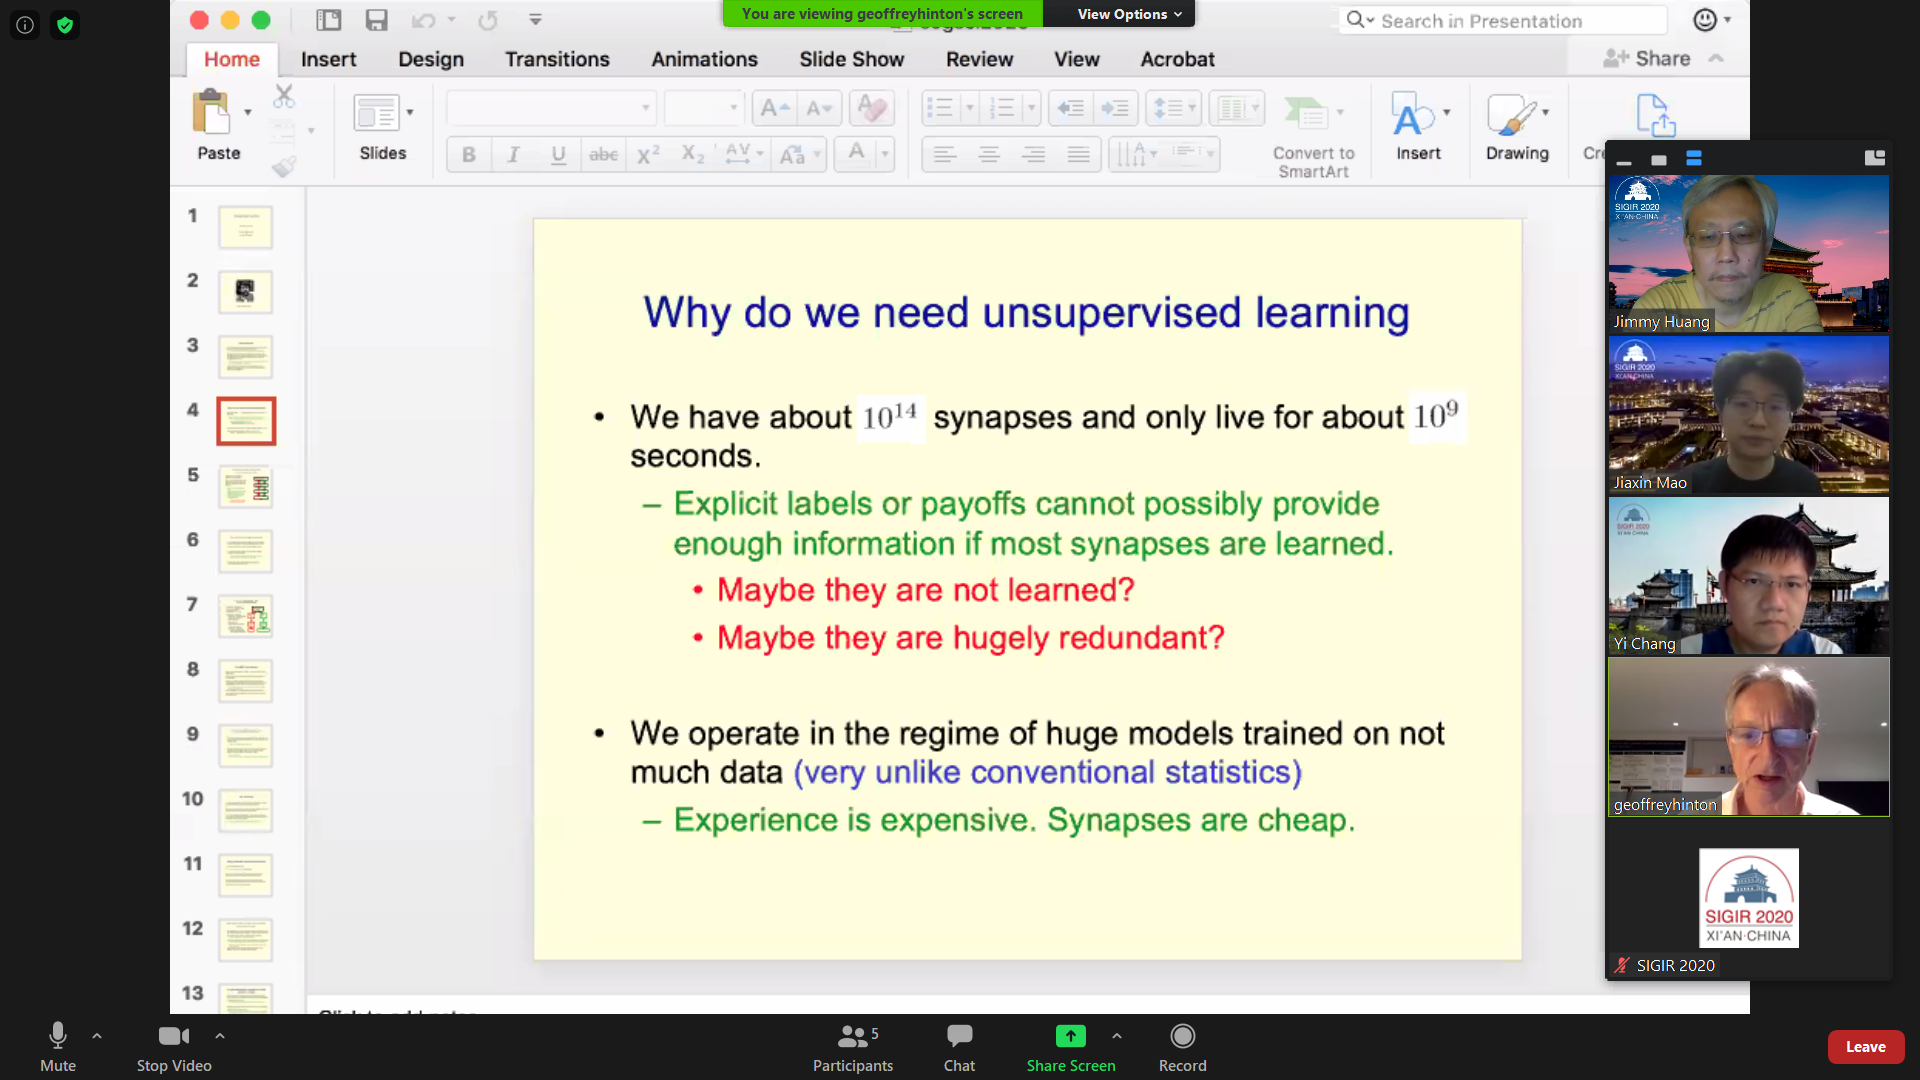Open the Slide Show tab
Screen dimensions: 1920x1080
click(851, 59)
